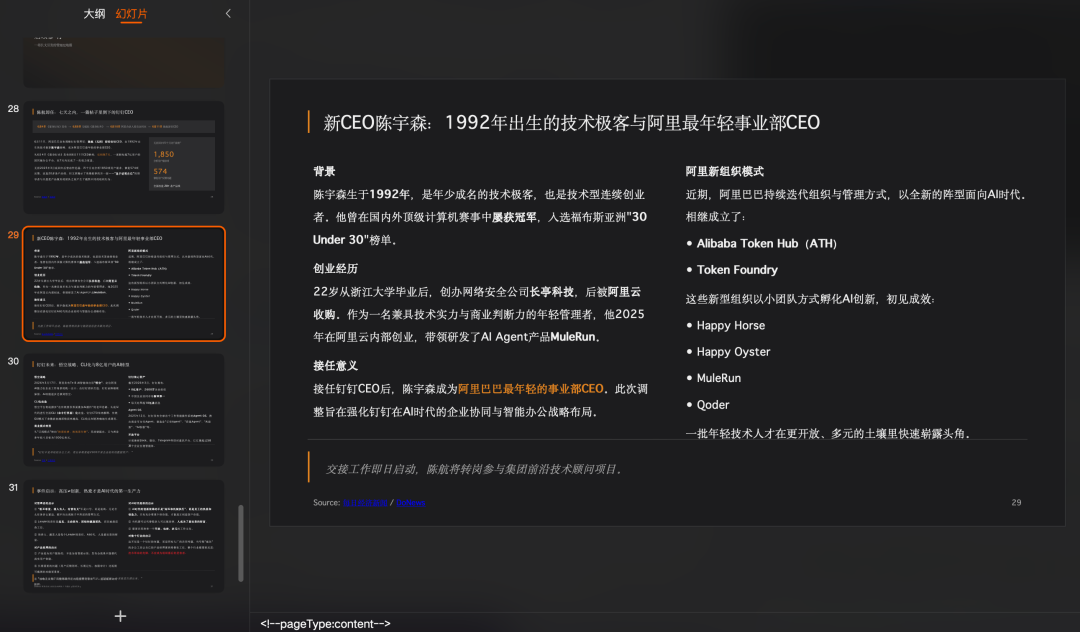Viewport: 1080px width, 632px height.
Task: Open slide 28 thumbnail
Action: (x=124, y=157)
